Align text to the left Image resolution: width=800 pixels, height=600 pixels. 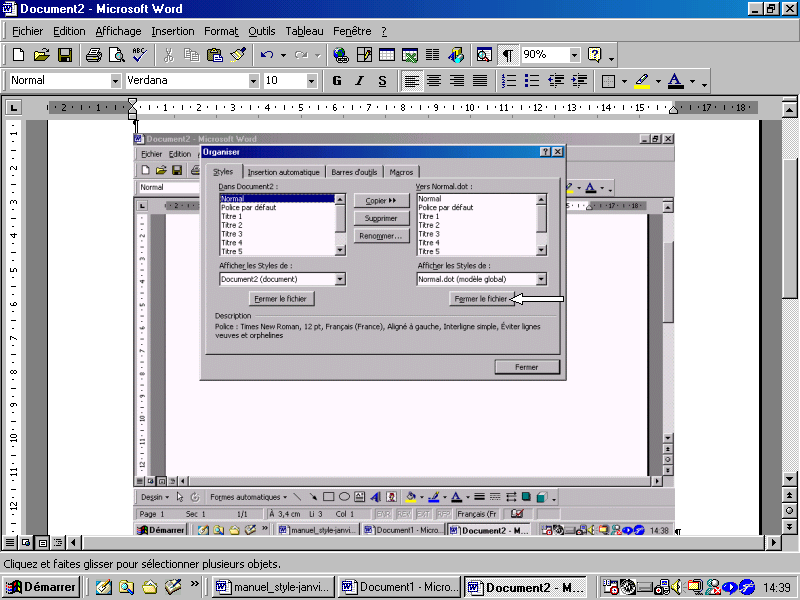pos(412,81)
